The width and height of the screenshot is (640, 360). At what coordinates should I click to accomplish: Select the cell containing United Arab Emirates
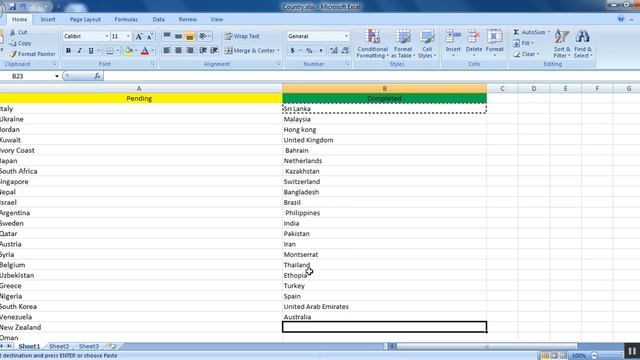(x=384, y=307)
